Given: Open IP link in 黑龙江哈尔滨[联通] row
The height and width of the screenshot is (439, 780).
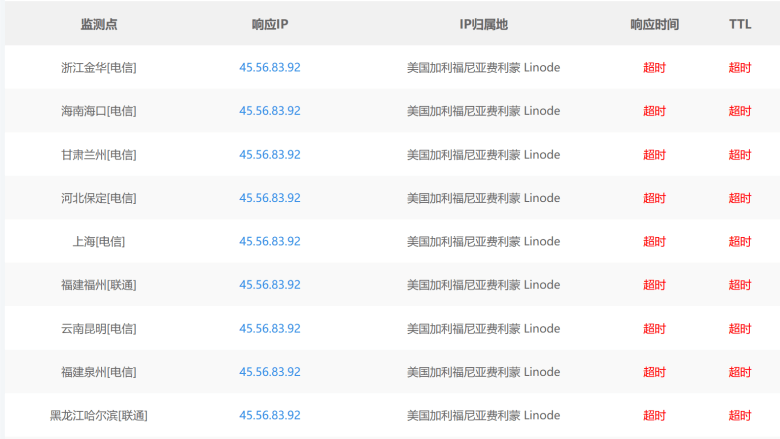Looking at the screenshot, I should click(x=270, y=415).
